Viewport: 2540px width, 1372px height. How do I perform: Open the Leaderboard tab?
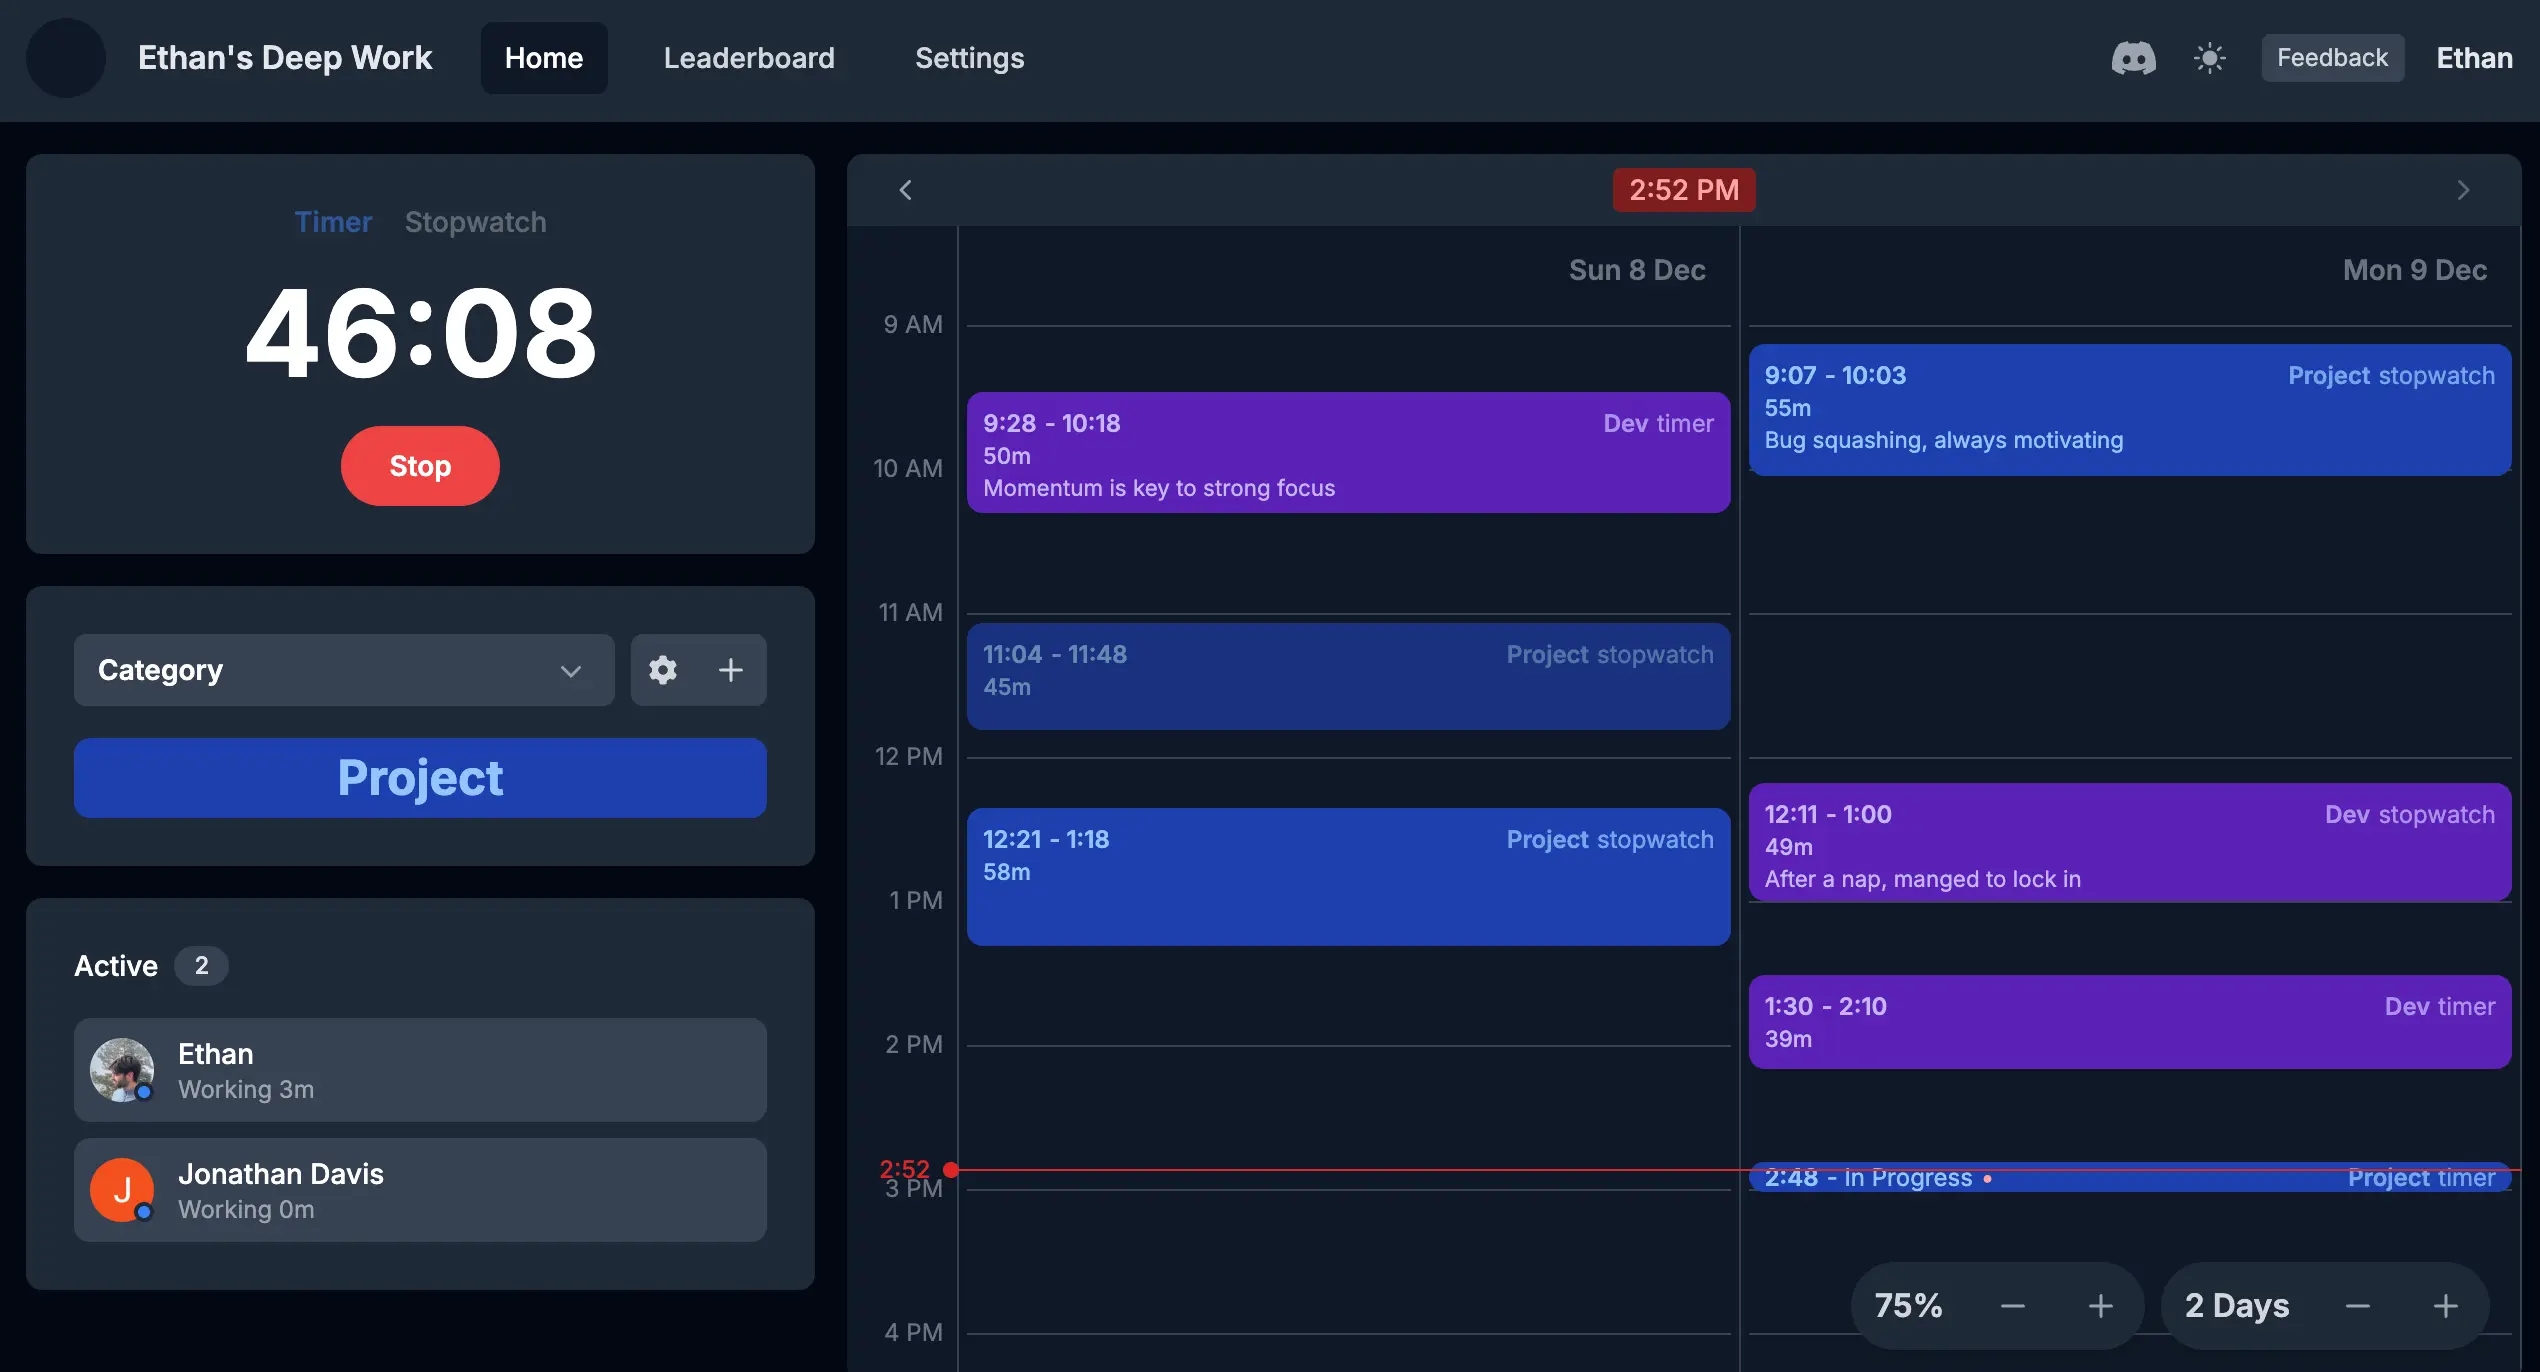point(749,58)
